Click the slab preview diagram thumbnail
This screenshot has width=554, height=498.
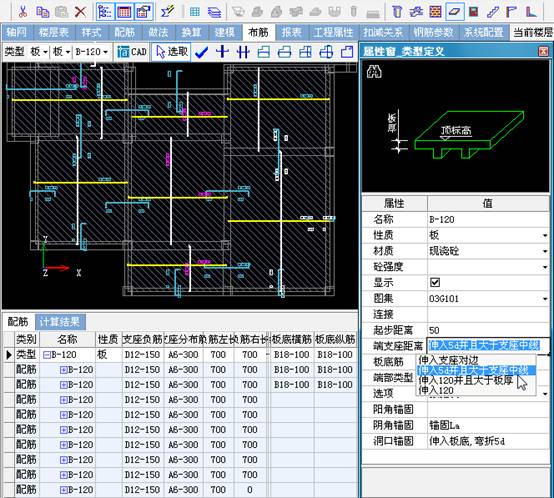click(456, 126)
